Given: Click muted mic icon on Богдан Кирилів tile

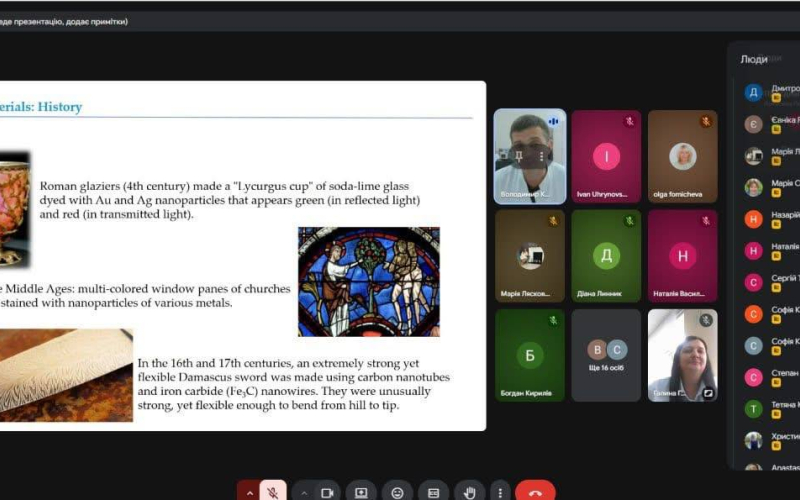Looking at the screenshot, I should tap(554, 320).
